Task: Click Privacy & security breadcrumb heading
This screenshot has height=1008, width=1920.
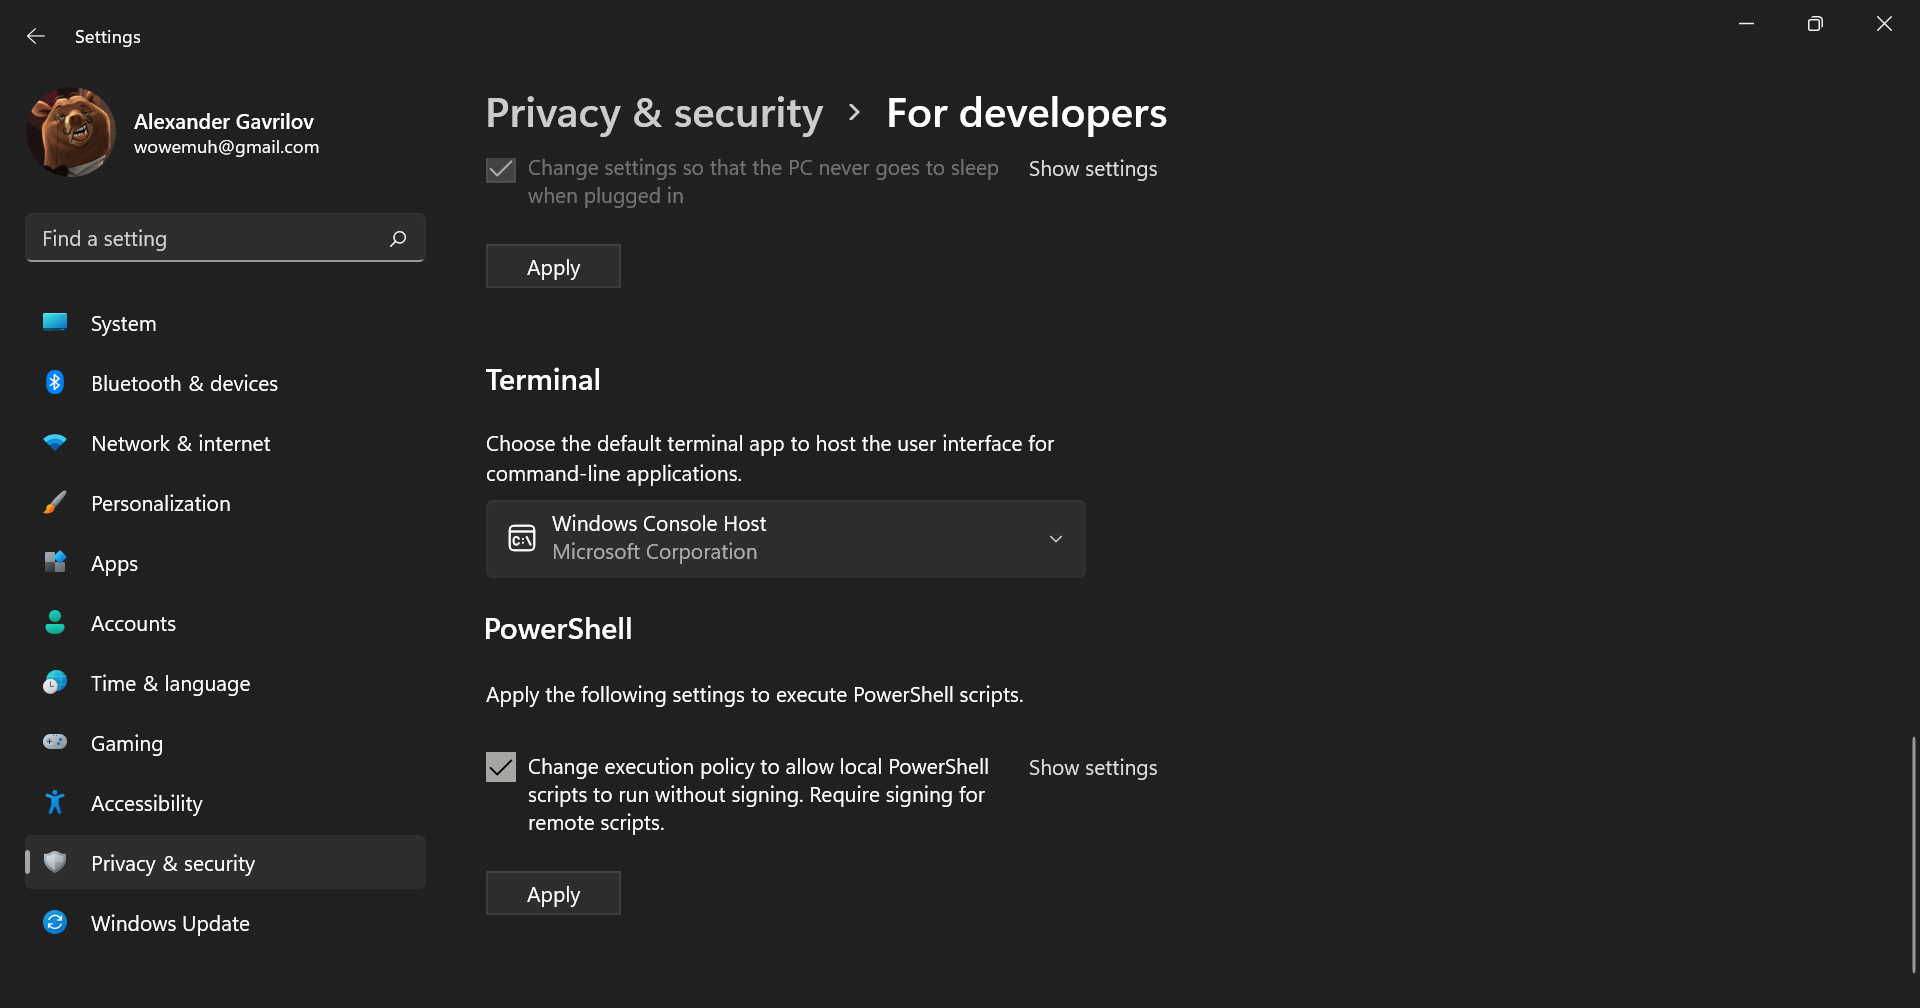Action: tap(654, 113)
